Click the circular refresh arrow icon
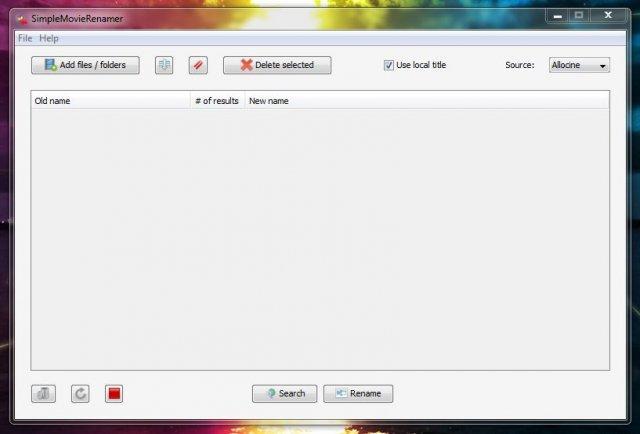Image resolution: width=640 pixels, height=434 pixels. 80,394
